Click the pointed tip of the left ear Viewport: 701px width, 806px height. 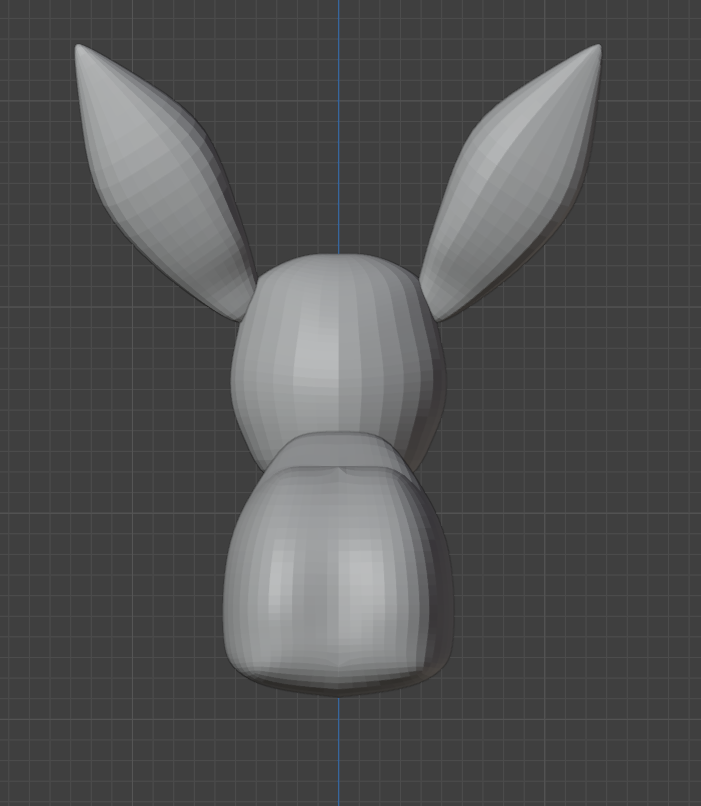tap(80, 49)
